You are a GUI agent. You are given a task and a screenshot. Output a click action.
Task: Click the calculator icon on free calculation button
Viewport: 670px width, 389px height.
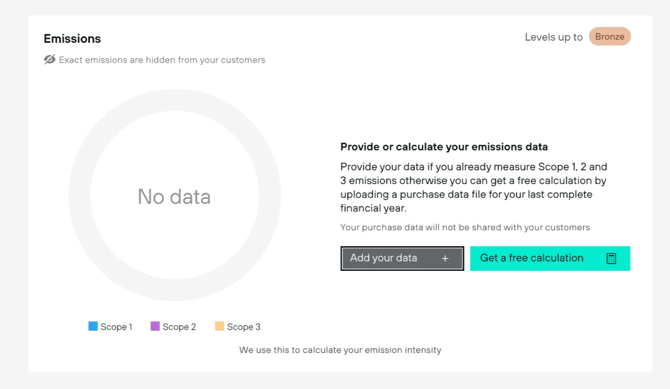click(x=611, y=259)
